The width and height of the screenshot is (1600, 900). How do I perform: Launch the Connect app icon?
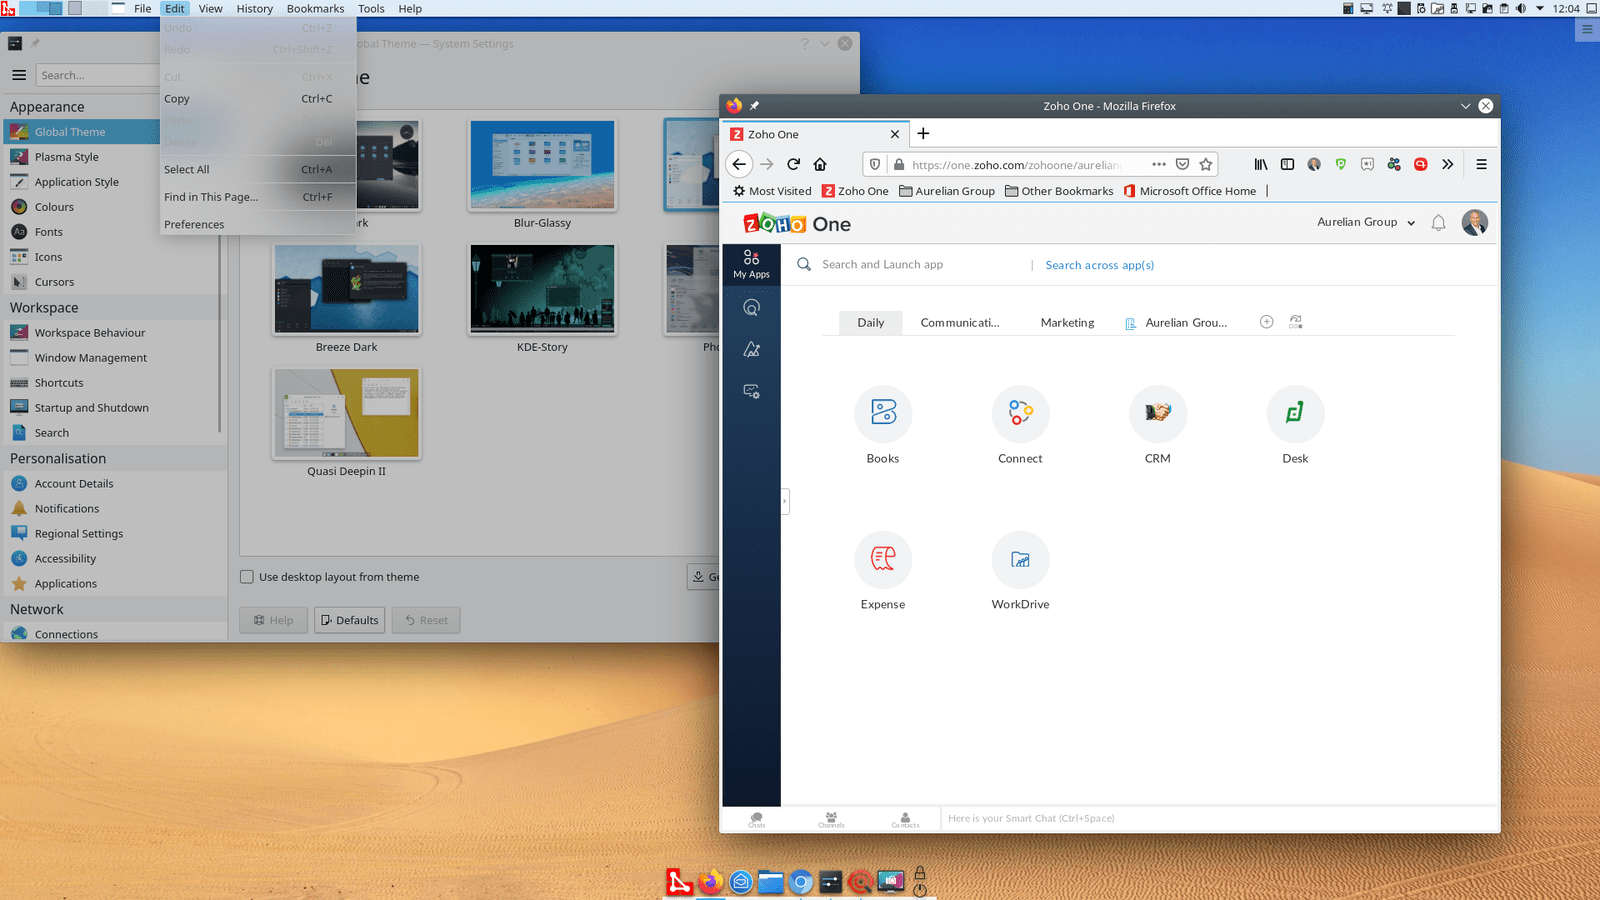1020,413
